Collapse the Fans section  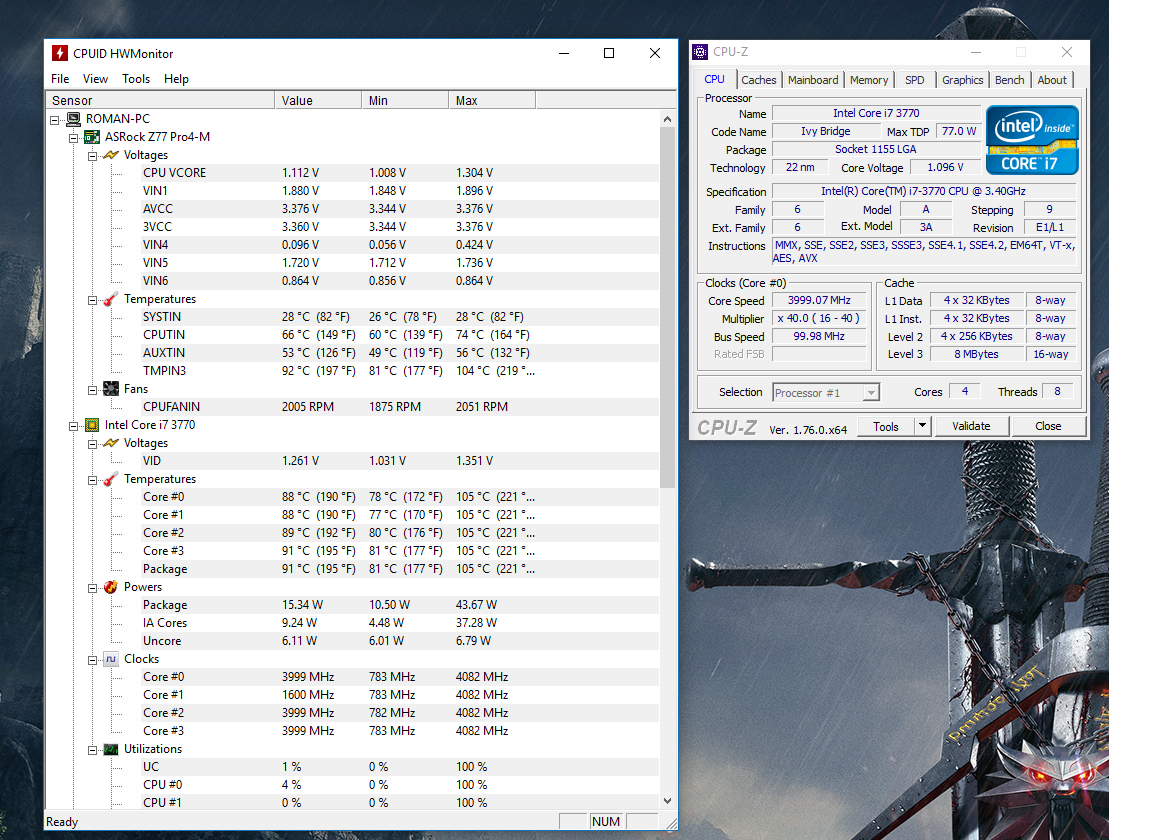(93, 390)
